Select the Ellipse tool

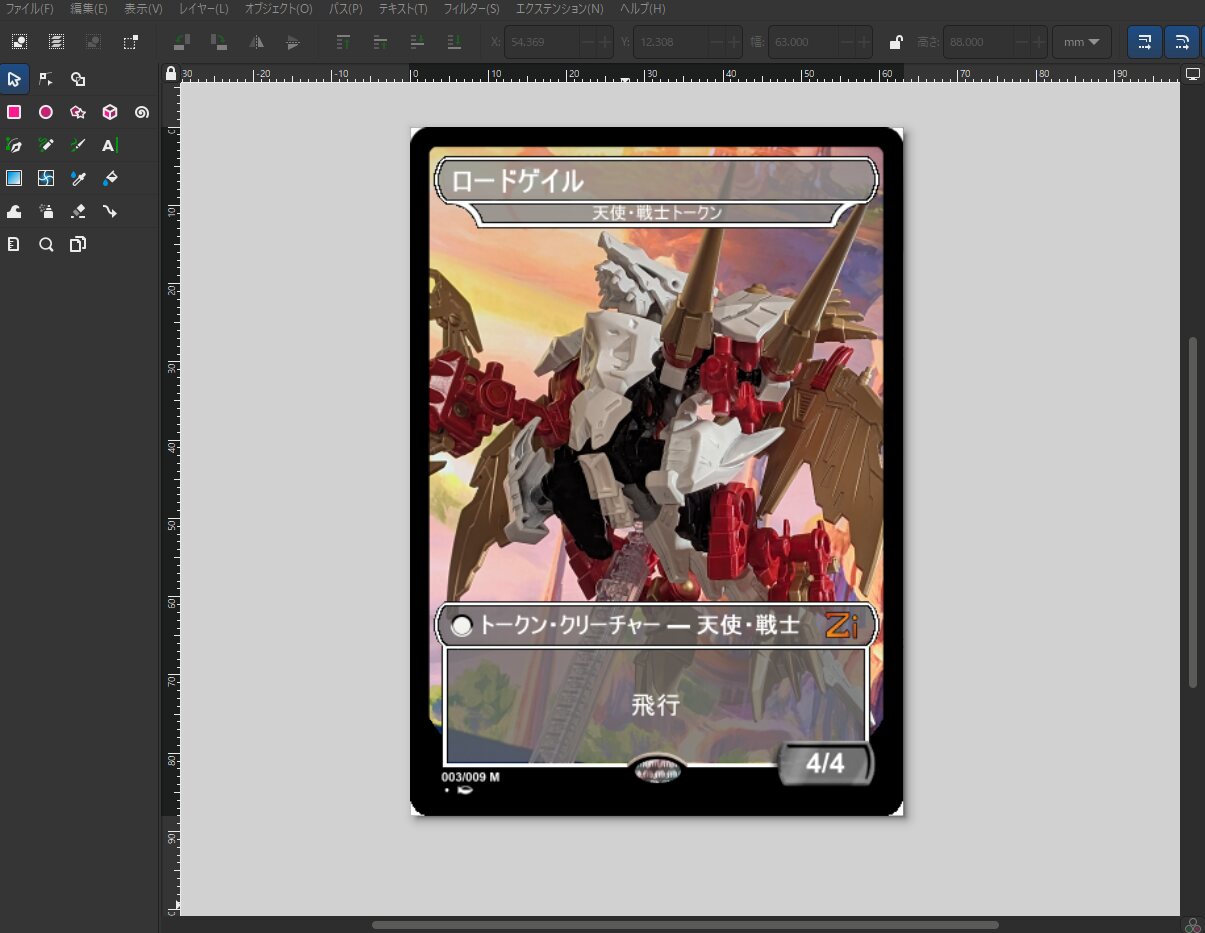click(46, 112)
